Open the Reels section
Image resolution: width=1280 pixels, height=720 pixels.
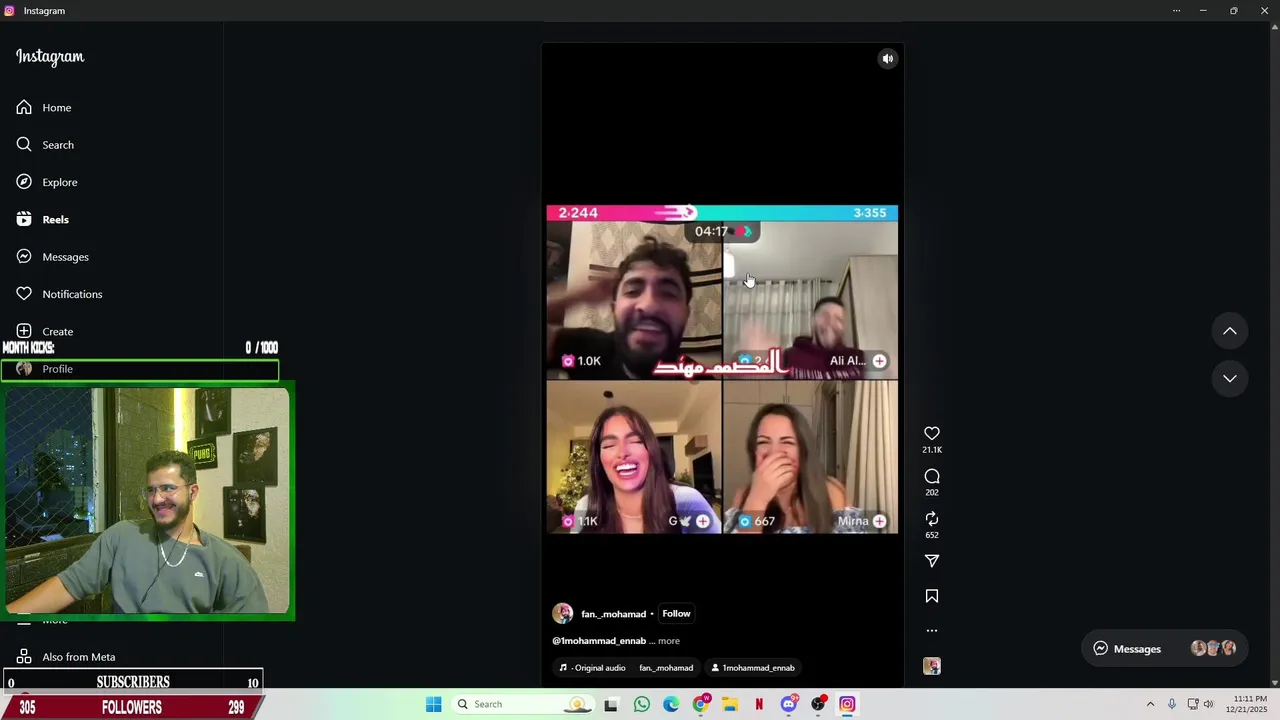pyautogui.click(x=43, y=219)
